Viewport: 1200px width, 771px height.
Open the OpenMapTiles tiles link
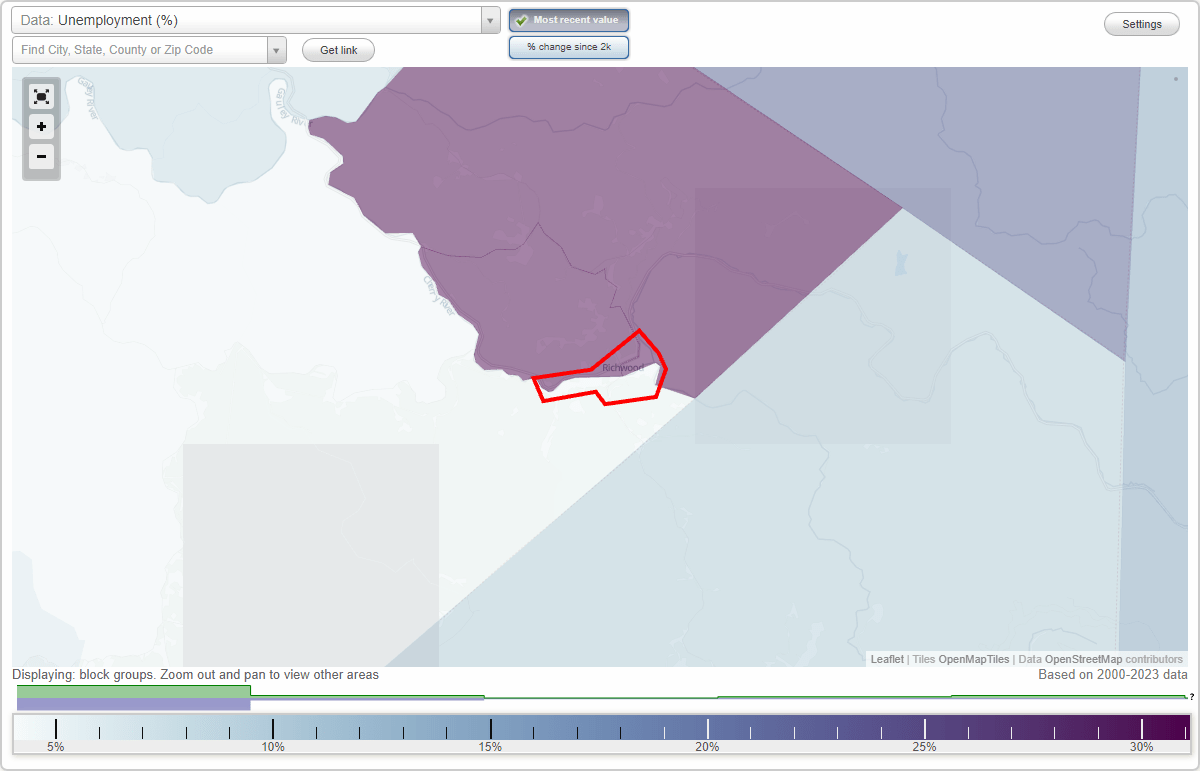[972, 659]
